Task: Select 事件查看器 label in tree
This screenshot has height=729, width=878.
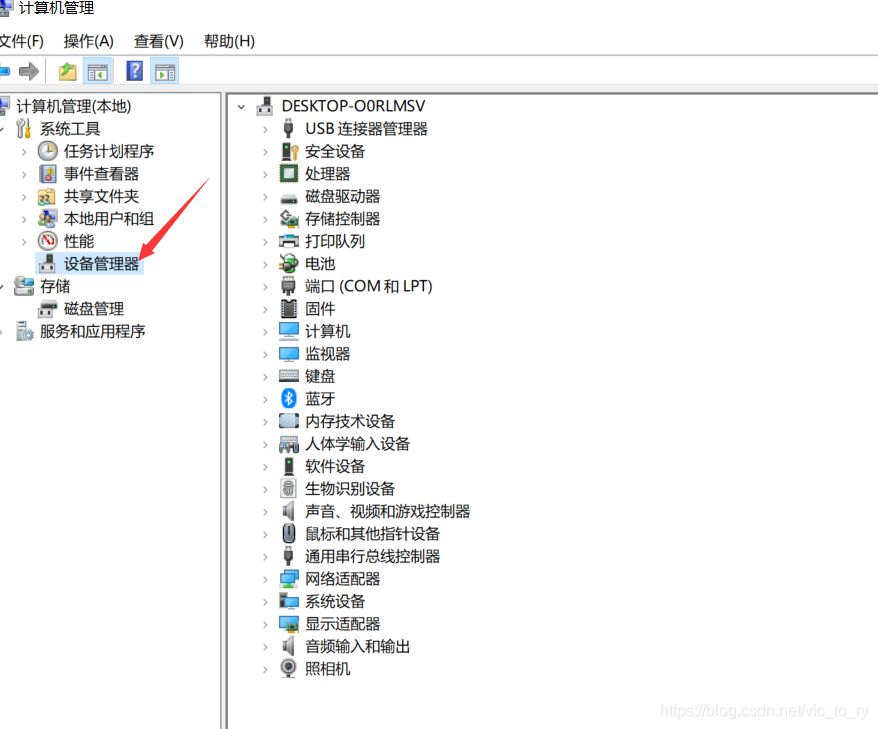Action: coord(101,174)
